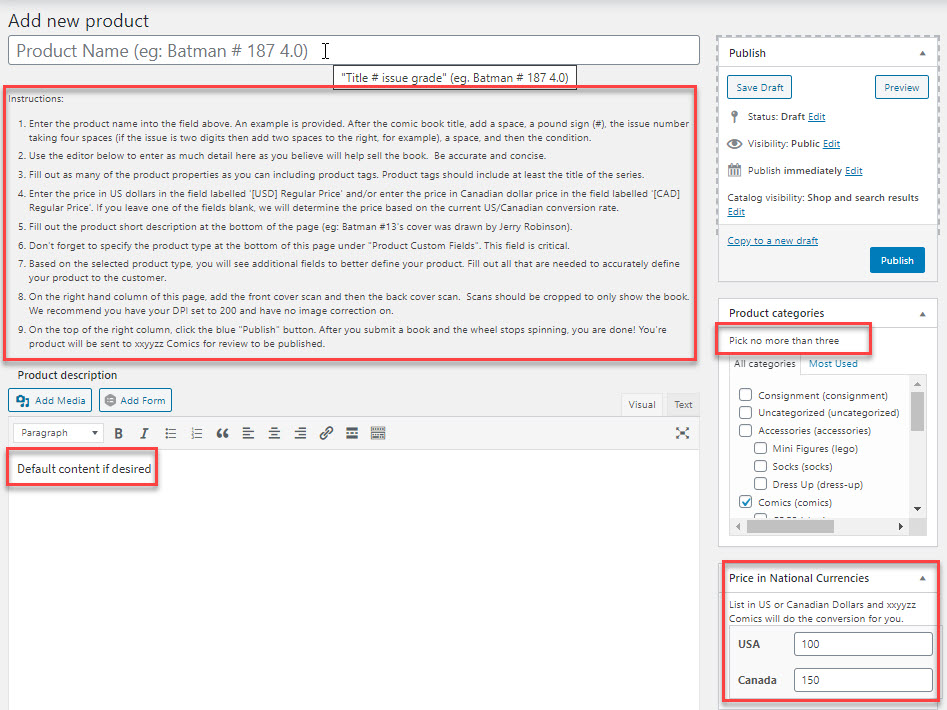Collapse the Publish panel
This screenshot has width=947, height=710.
[921, 53]
